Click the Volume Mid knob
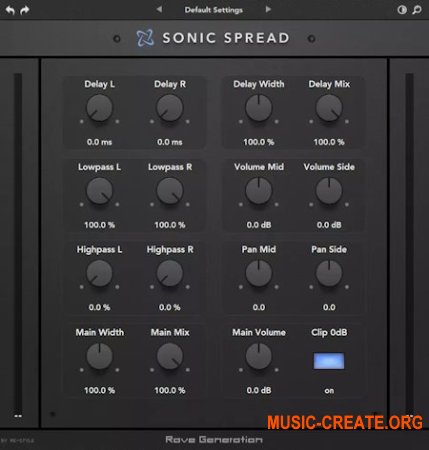The width and height of the screenshot is (429, 450). click(259, 191)
